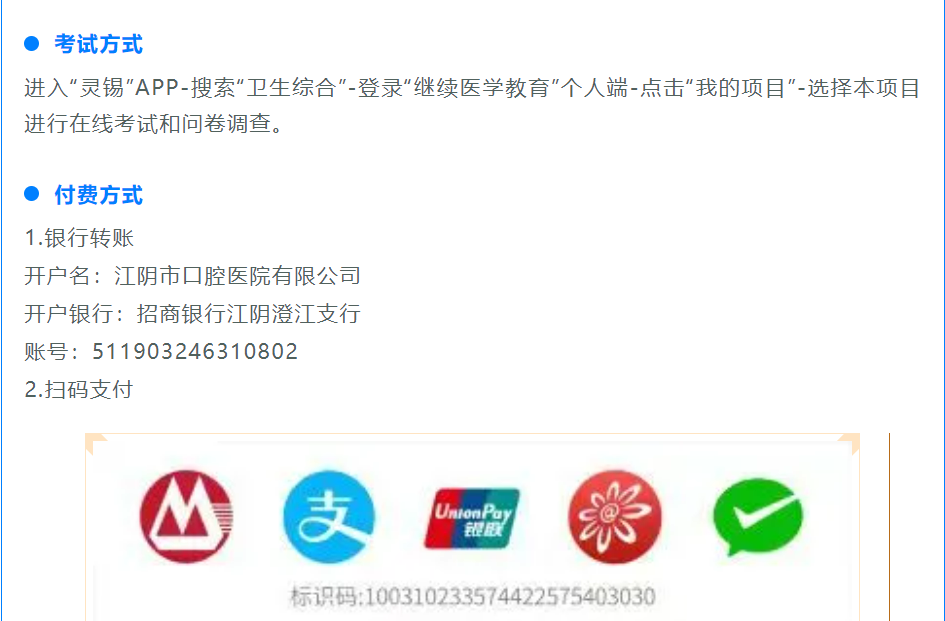Click the blue Alipay icon
The image size is (945, 621).
(329, 517)
